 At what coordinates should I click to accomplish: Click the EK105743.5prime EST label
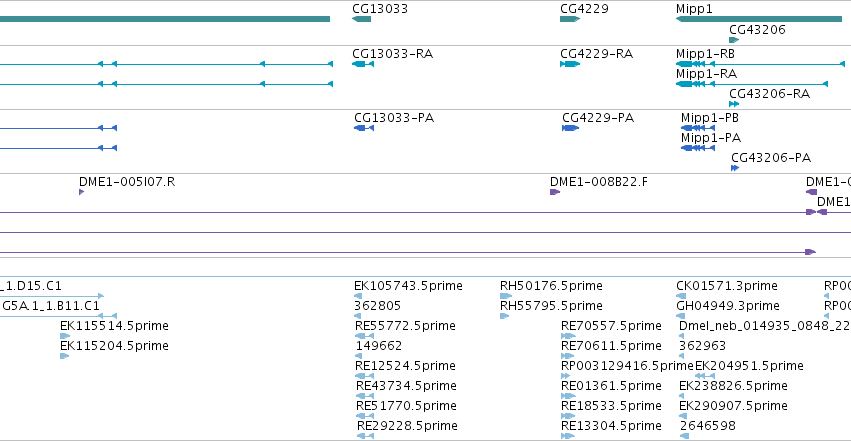point(408,286)
